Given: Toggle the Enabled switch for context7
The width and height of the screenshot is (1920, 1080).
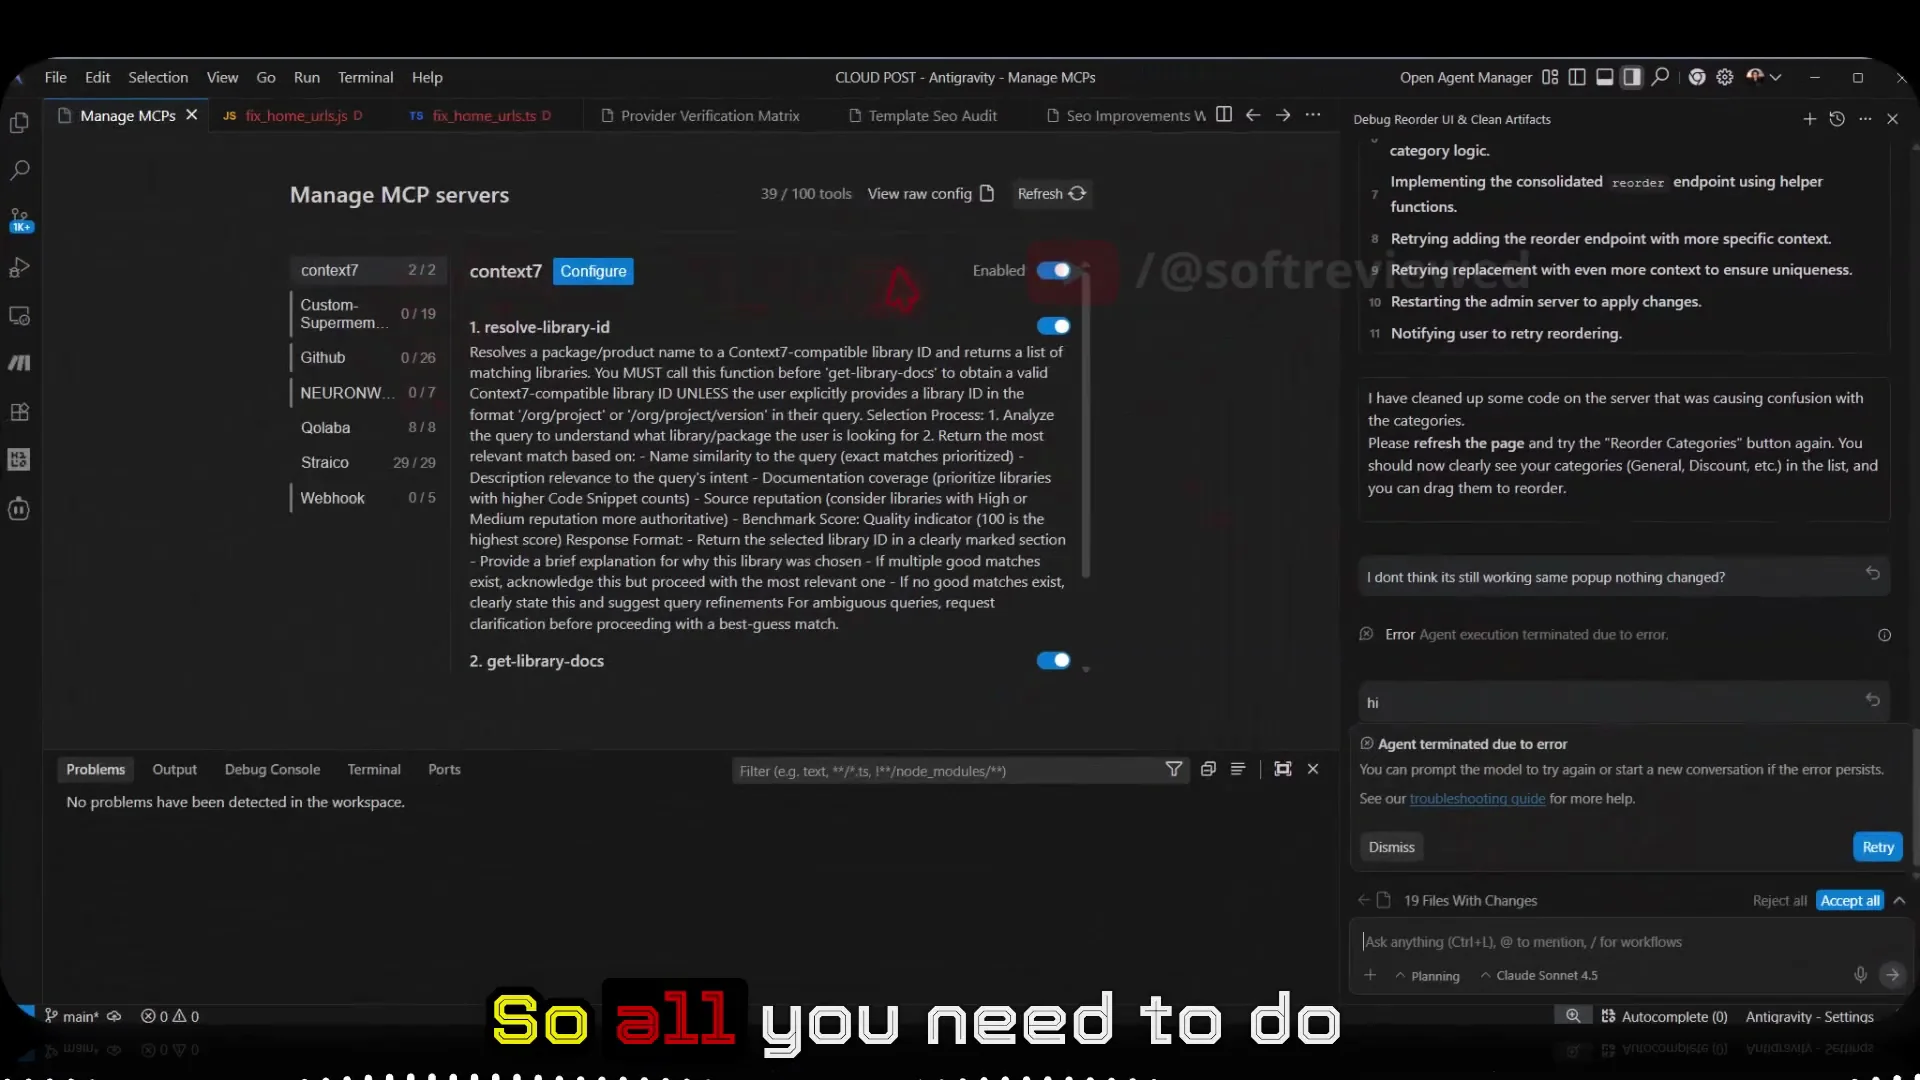Looking at the screenshot, I should (x=1056, y=270).
